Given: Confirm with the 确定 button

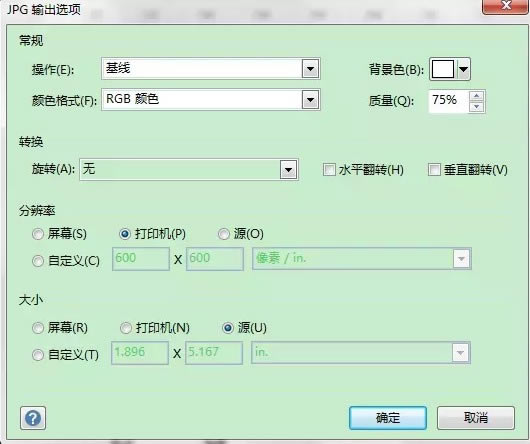Looking at the screenshot, I should coord(388,418).
